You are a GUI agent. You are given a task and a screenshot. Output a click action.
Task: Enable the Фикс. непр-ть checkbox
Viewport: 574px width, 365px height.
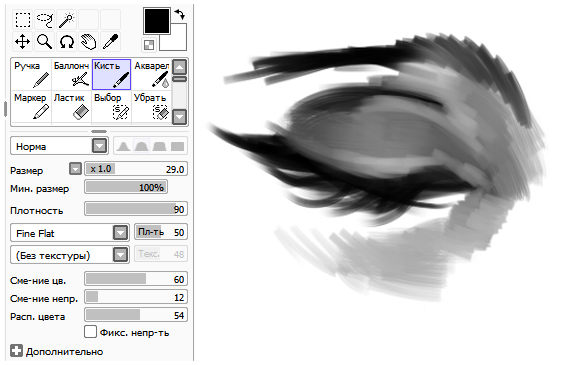pos(90,332)
